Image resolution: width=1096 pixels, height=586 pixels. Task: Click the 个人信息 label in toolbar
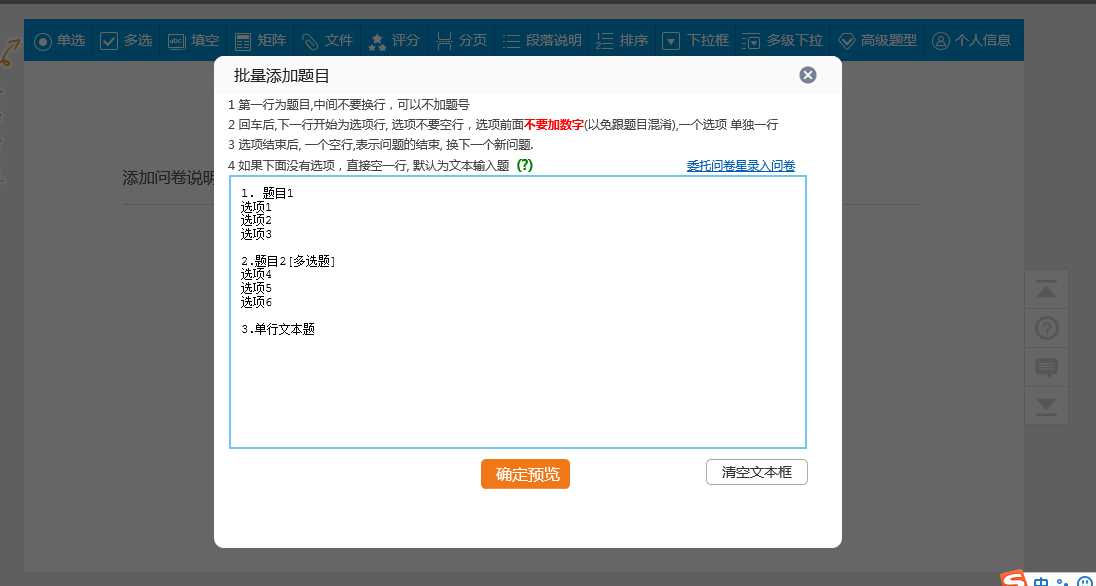click(983, 41)
